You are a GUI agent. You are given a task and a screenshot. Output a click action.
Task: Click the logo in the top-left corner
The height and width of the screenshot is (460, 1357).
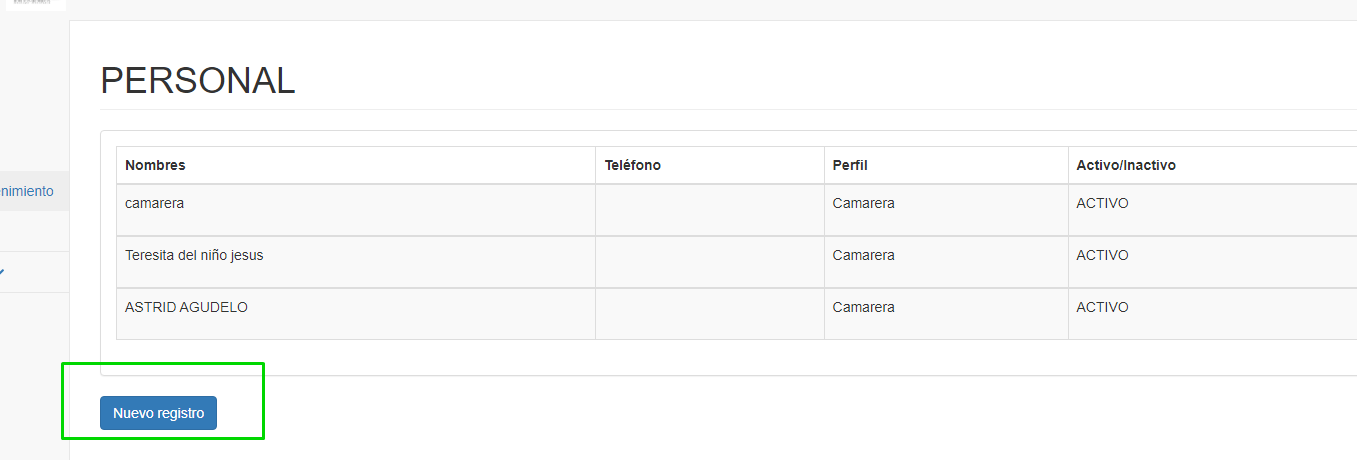33,4
